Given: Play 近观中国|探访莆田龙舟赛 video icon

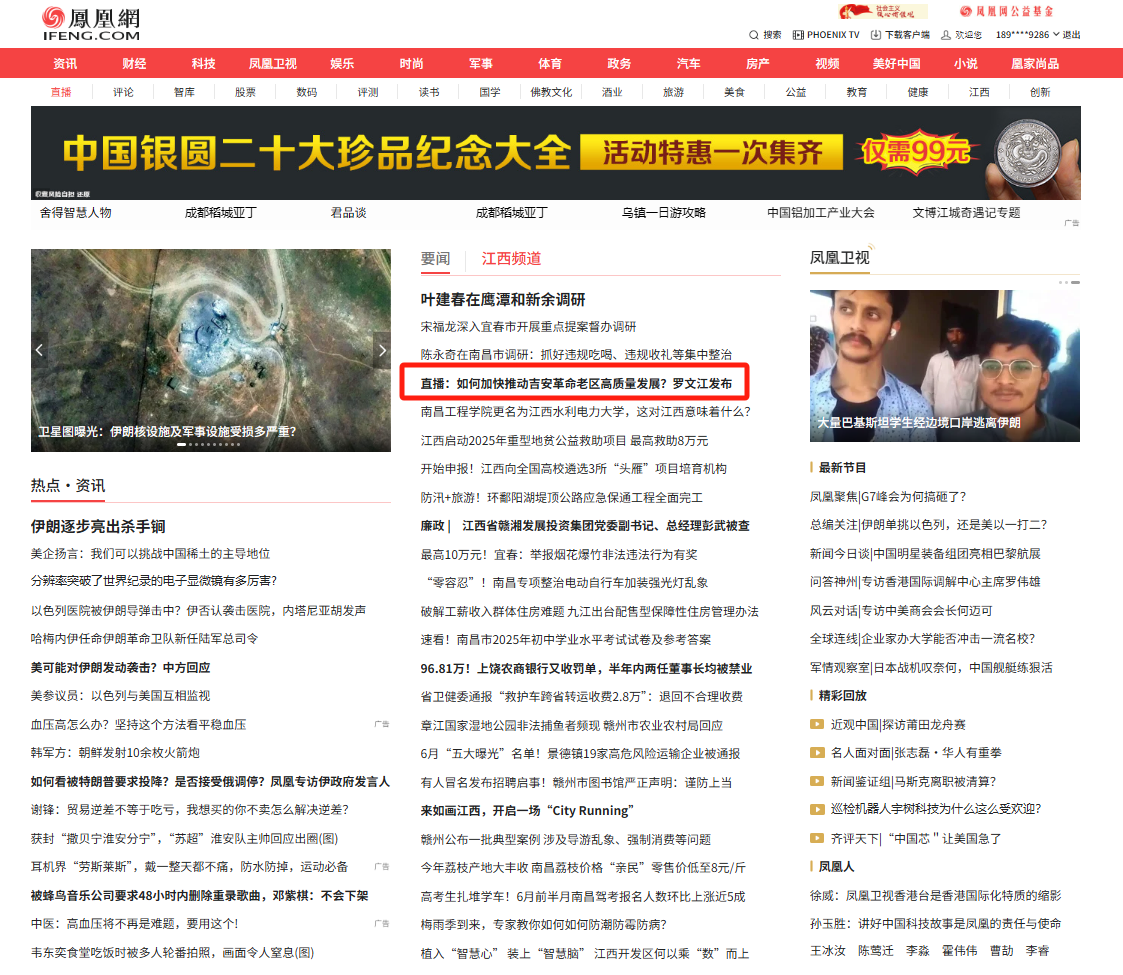Looking at the screenshot, I should (x=816, y=724).
